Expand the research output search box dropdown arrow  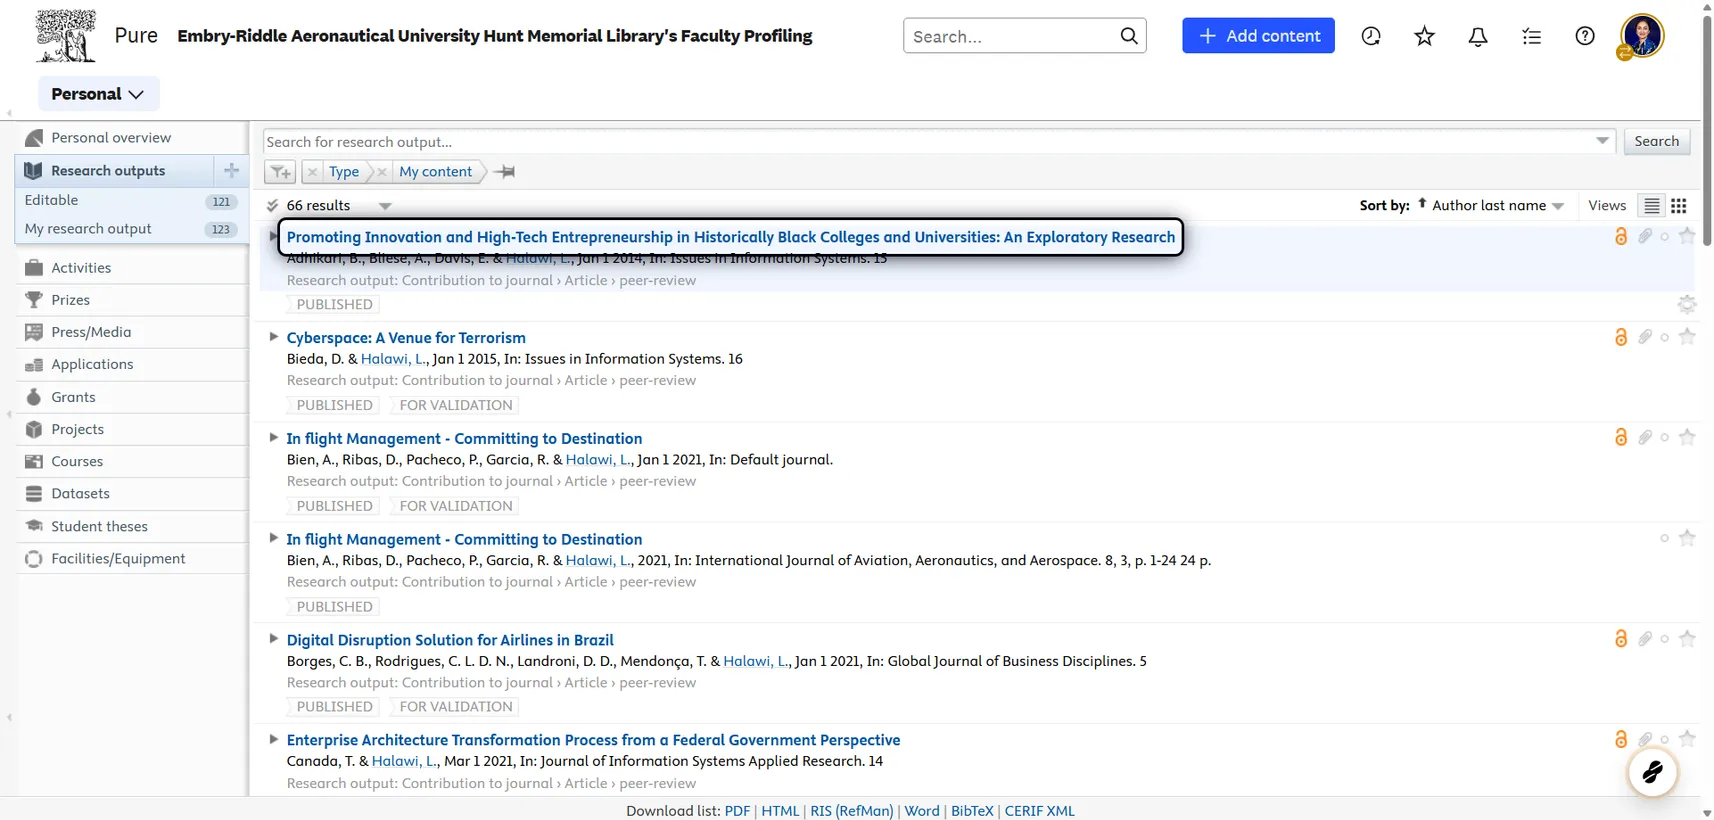point(1602,141)
